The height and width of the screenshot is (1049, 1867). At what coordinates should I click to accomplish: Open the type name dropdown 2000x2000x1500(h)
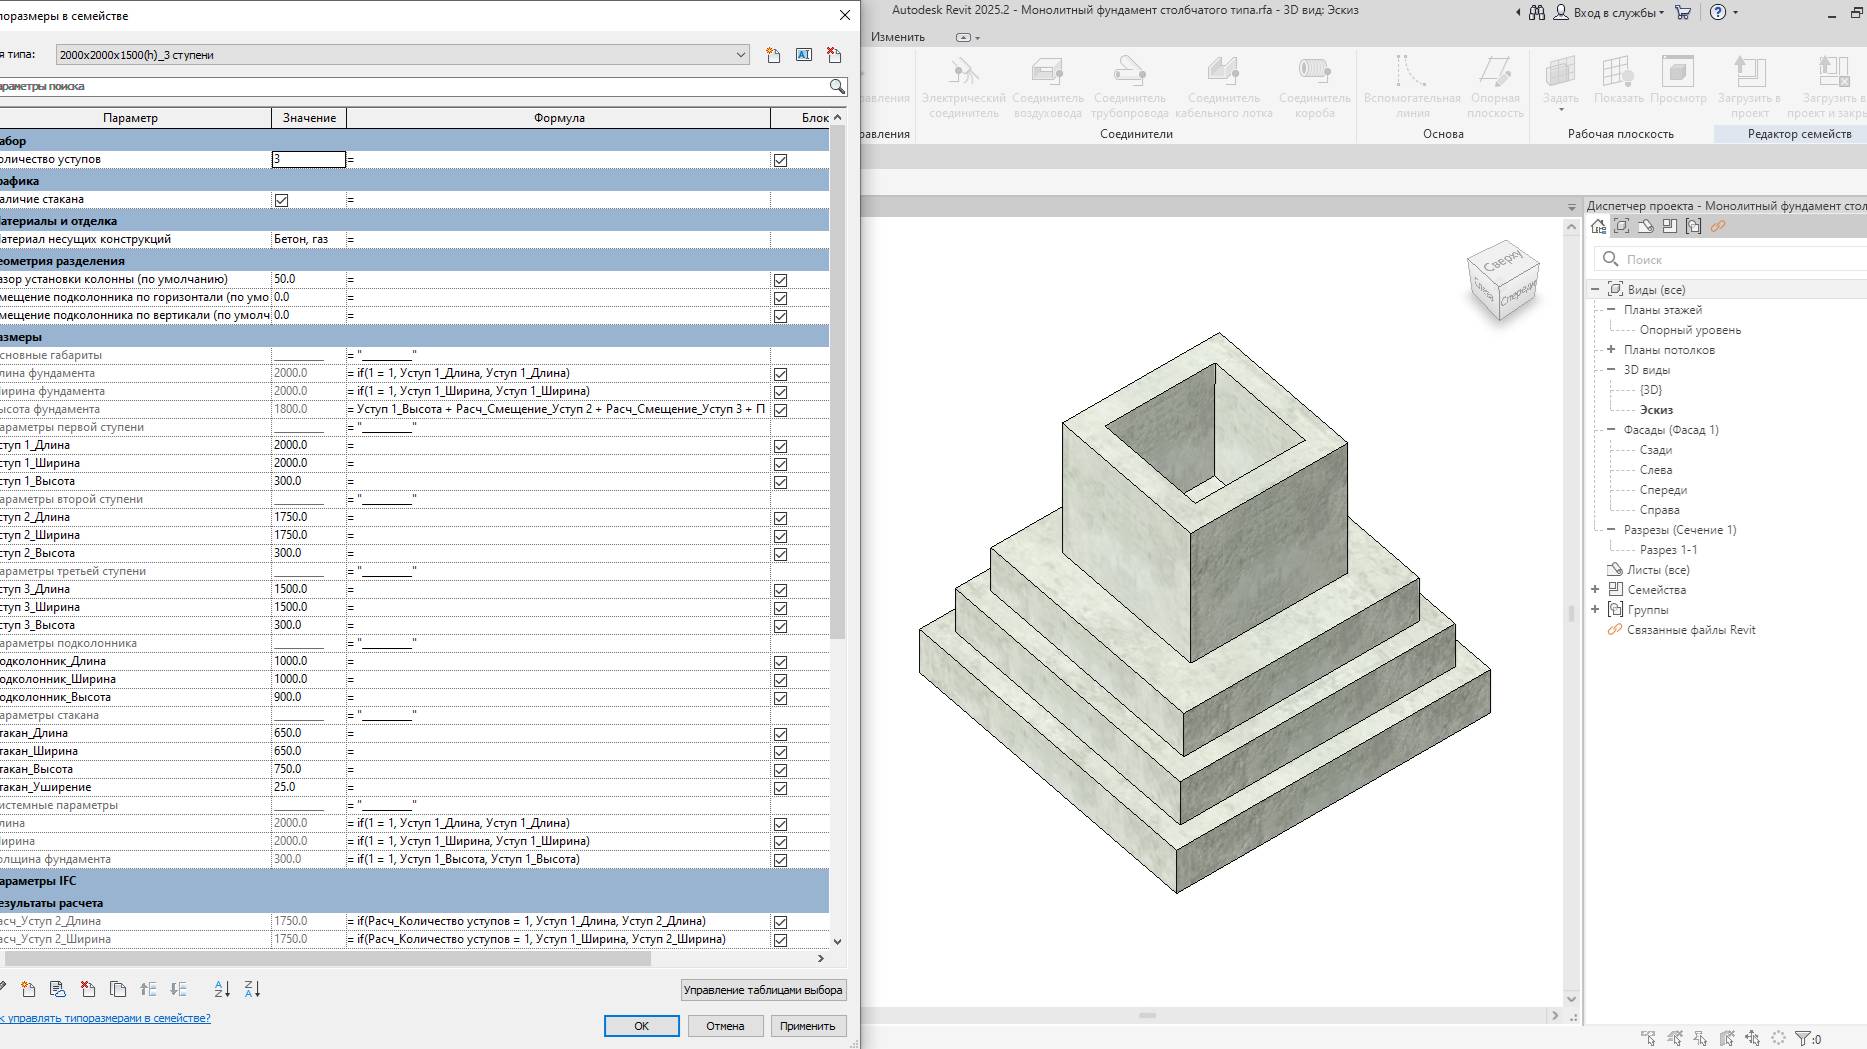click(x=740, y=55)
